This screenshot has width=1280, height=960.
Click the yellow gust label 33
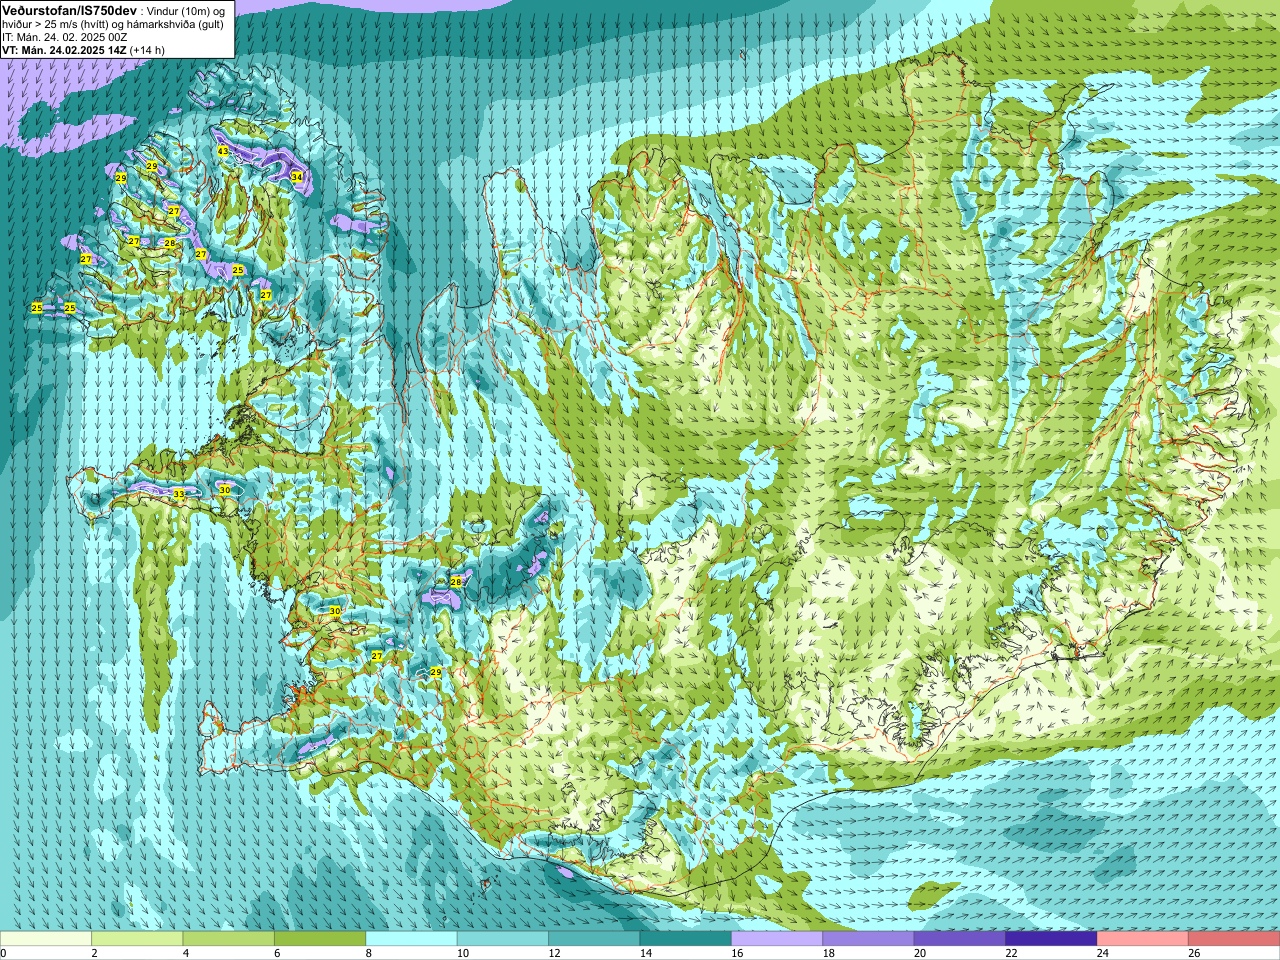(x=179, y=494)
